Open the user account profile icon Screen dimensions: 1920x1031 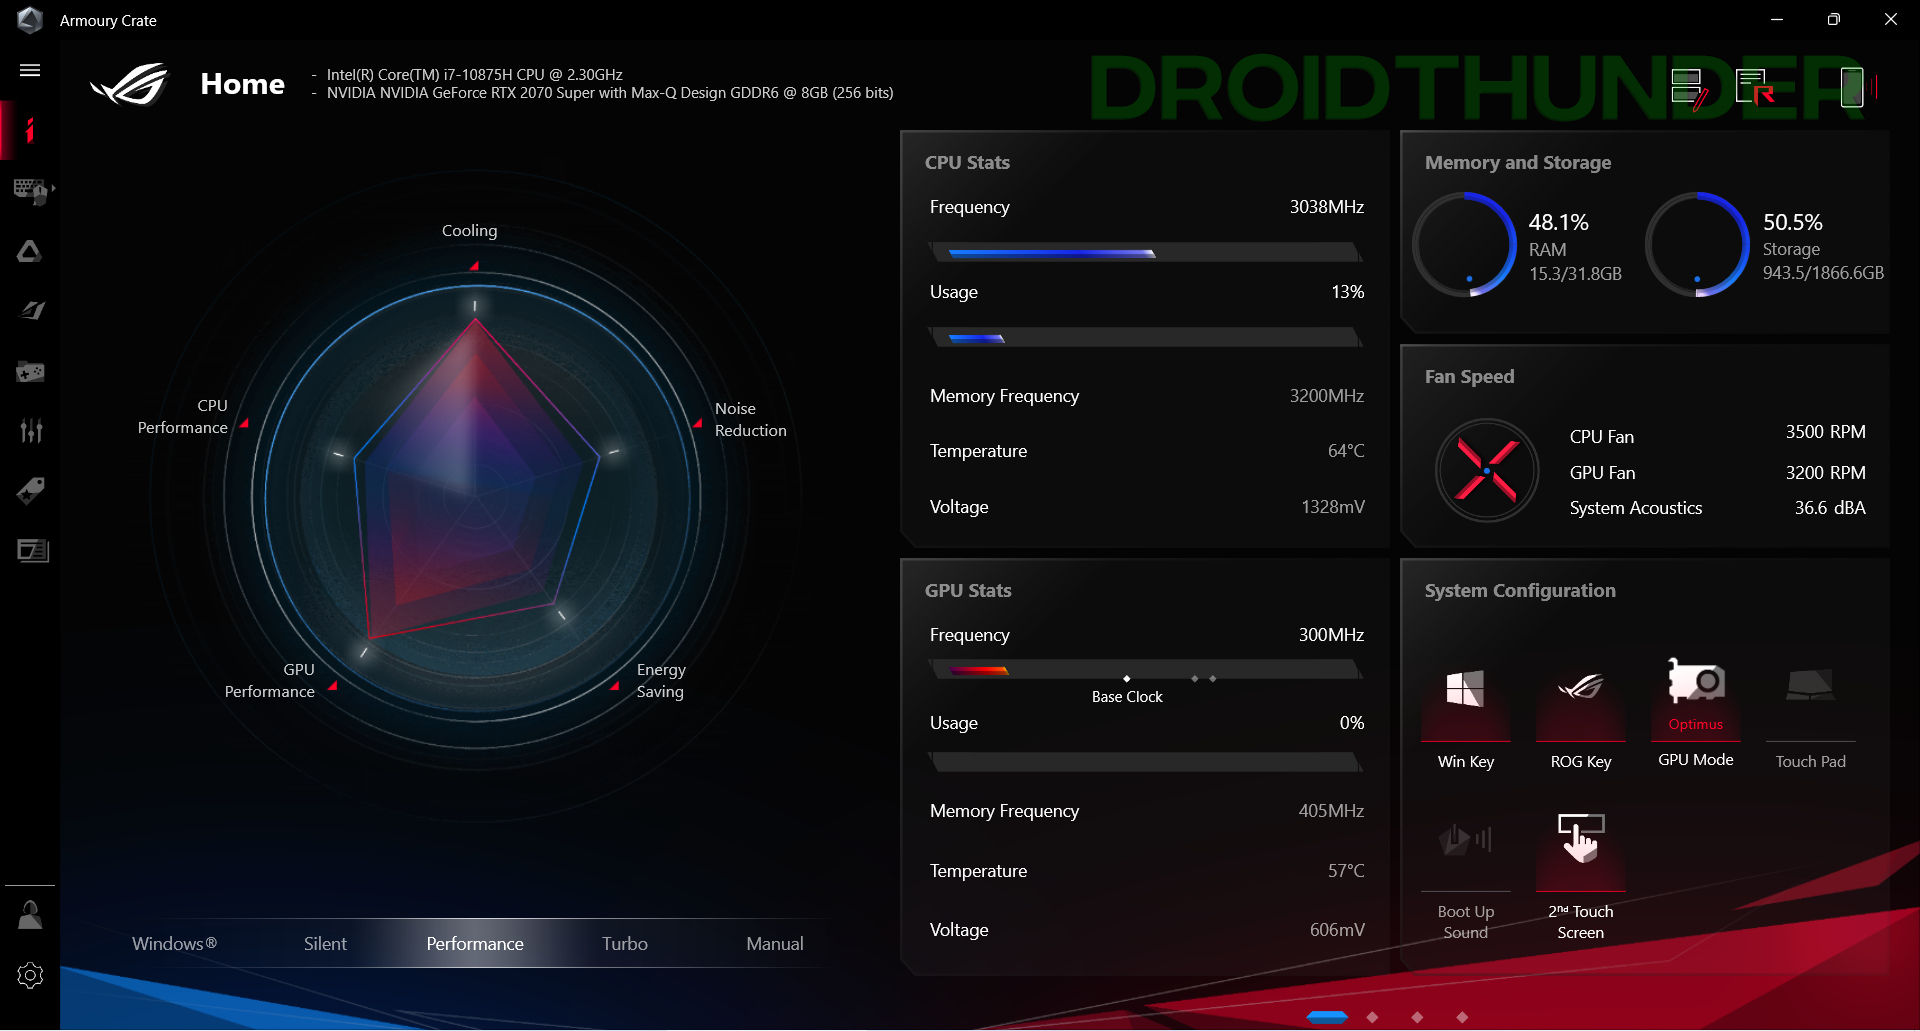[30, 915]
